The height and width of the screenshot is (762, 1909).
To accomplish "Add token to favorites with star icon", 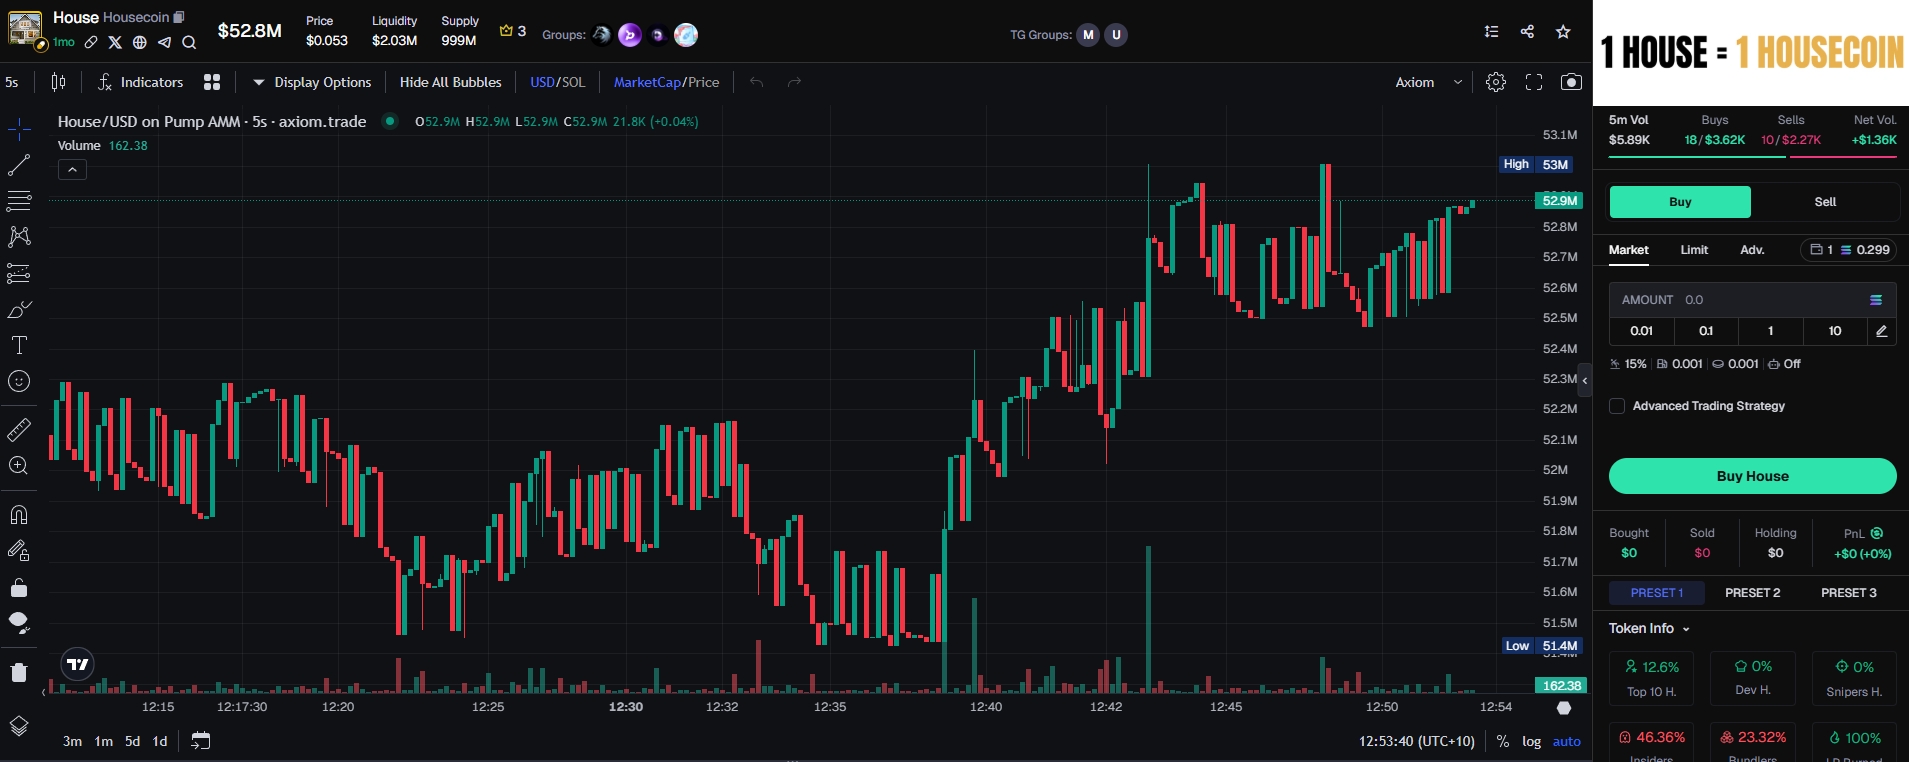I will coord(1563,32).
